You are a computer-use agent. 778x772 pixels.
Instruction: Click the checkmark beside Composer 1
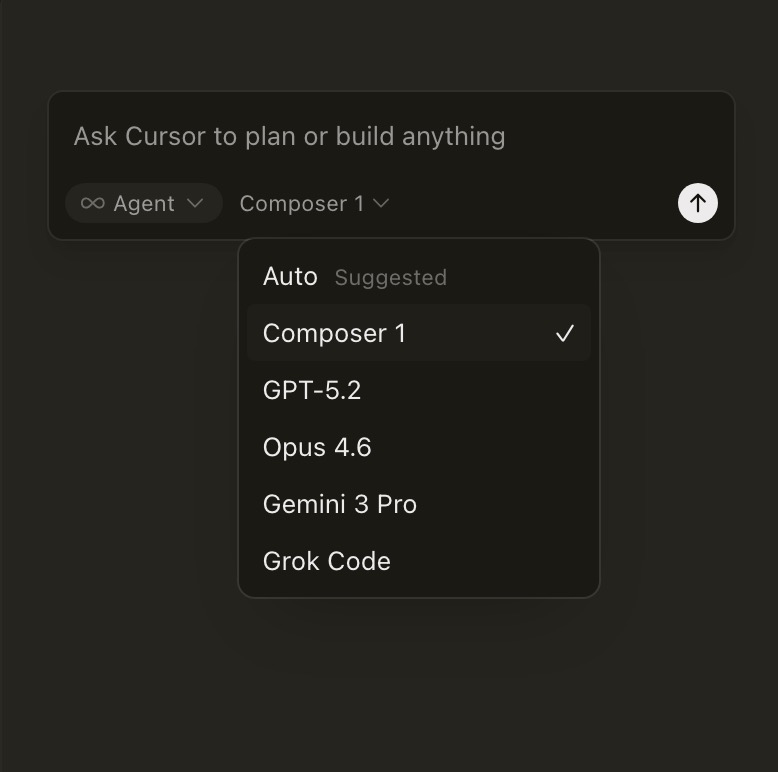[565, 334]
